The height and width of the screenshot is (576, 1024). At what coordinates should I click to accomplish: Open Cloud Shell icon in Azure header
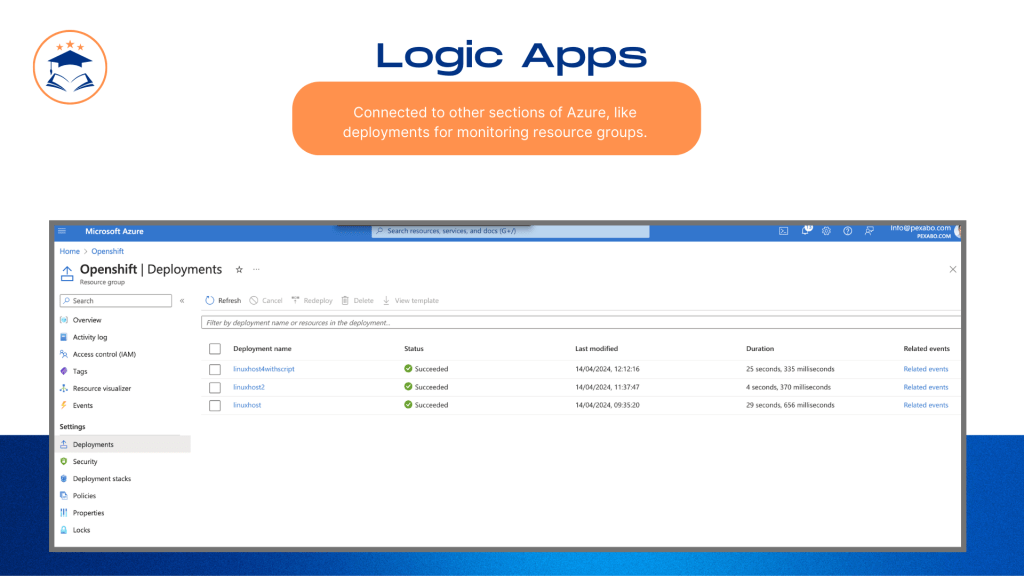point(783,231)
